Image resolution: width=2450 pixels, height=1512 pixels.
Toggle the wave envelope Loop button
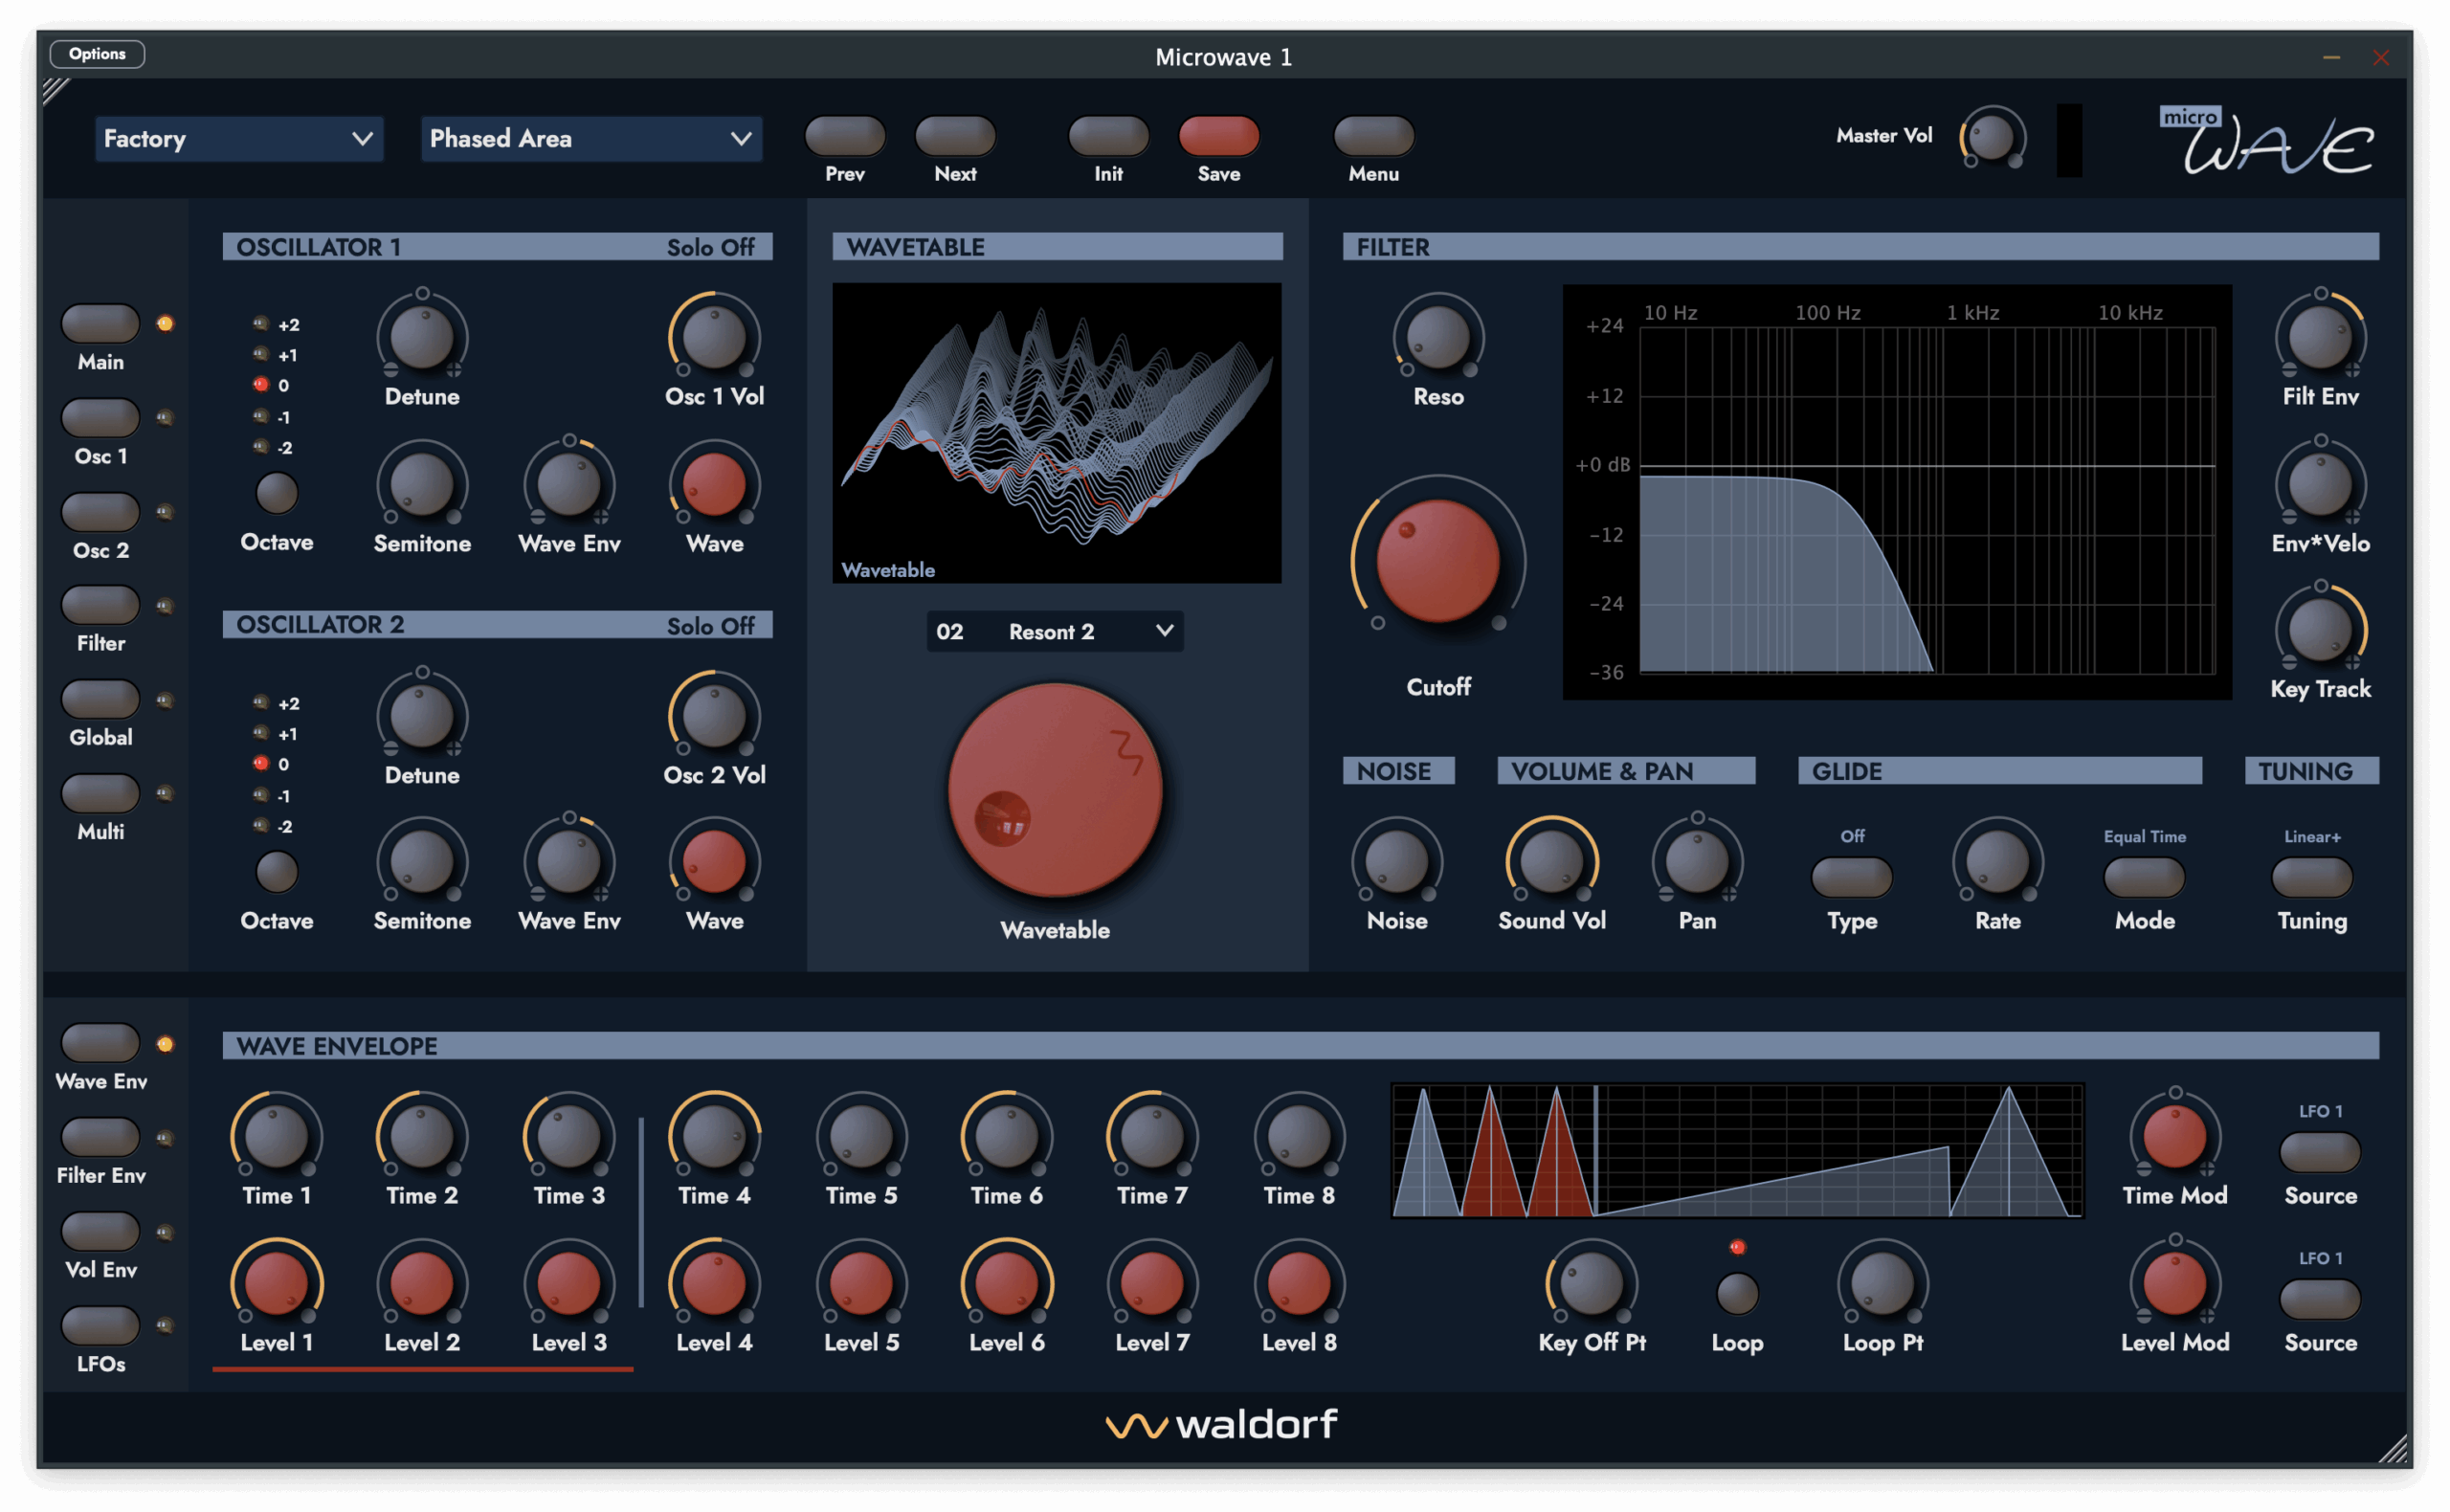(1737, 1294)
